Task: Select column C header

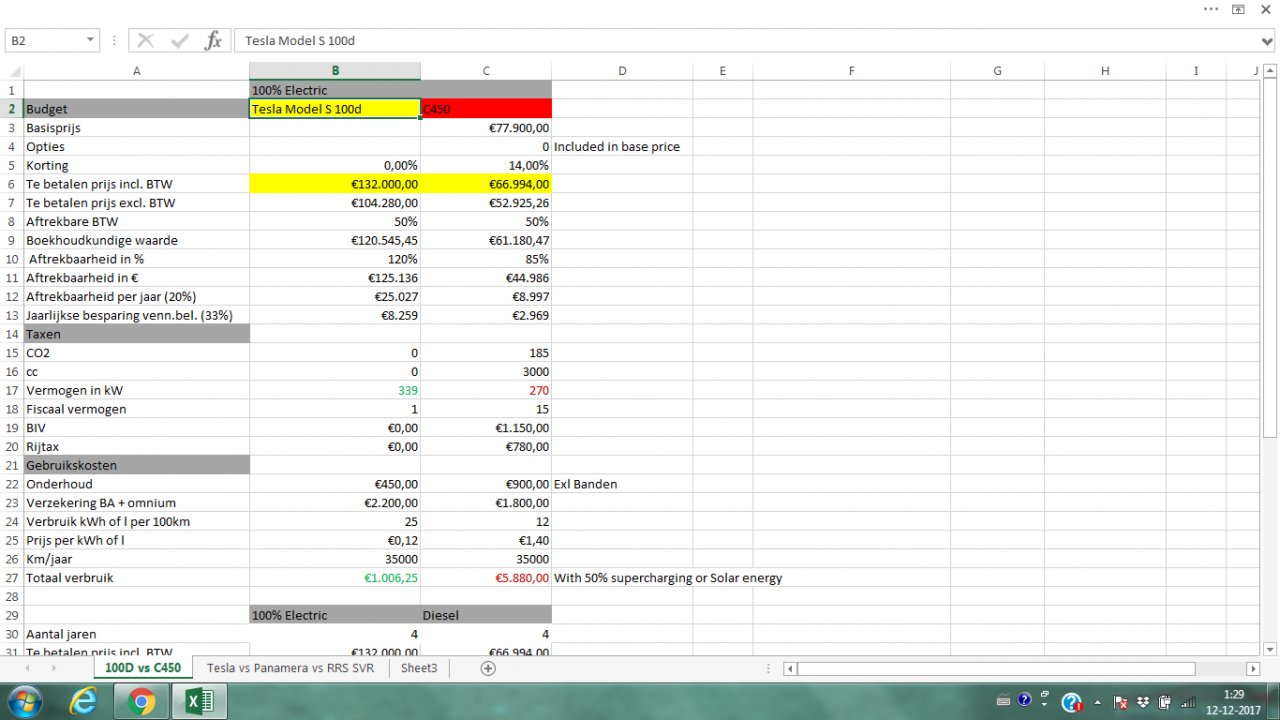Action: point(486,71)
